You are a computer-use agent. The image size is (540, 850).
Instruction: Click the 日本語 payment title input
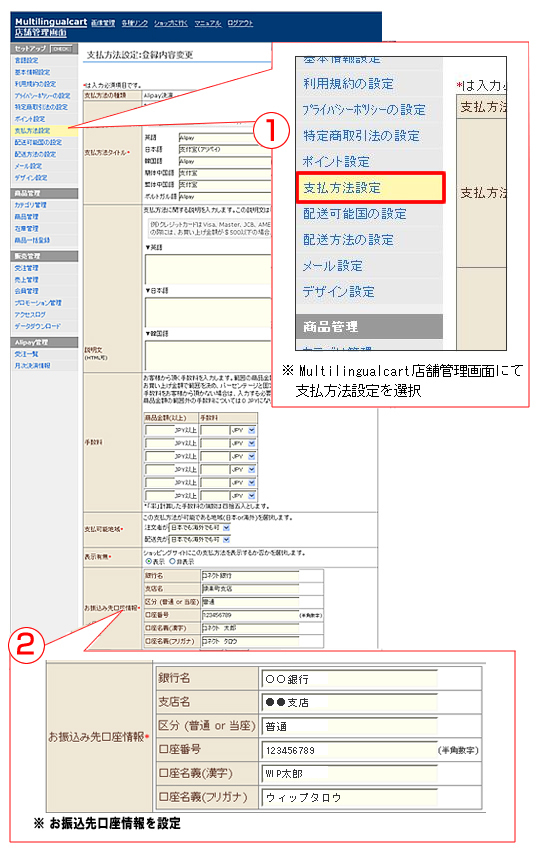(224, 149)
